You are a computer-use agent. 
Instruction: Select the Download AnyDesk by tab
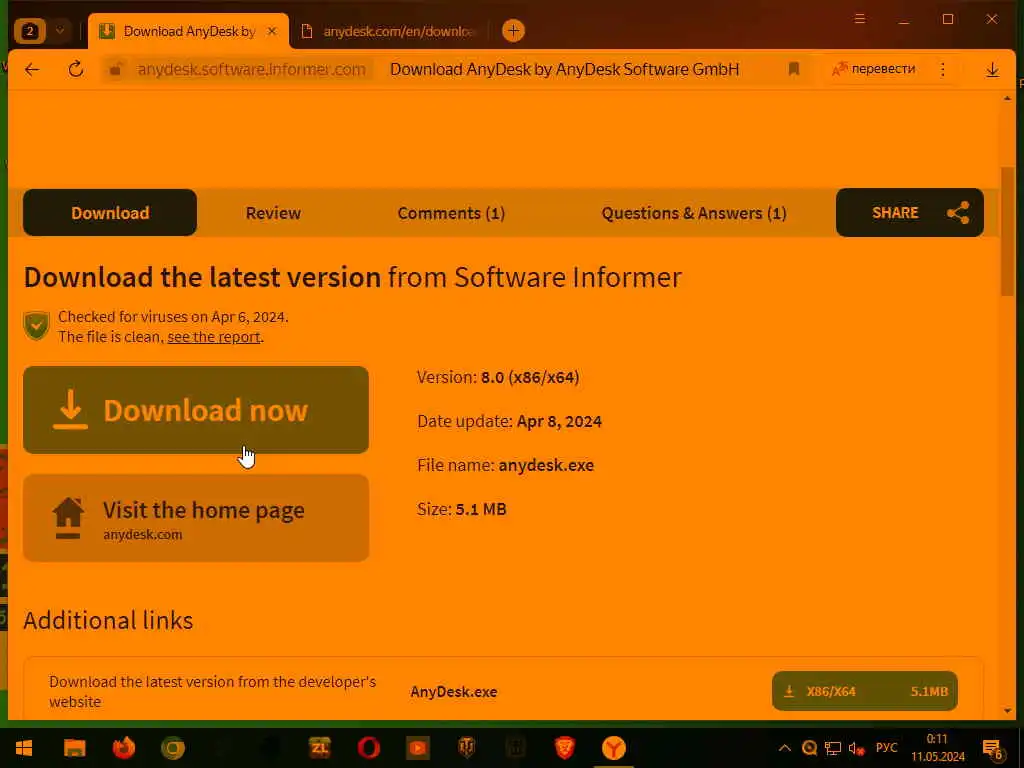tap(189, 31)
